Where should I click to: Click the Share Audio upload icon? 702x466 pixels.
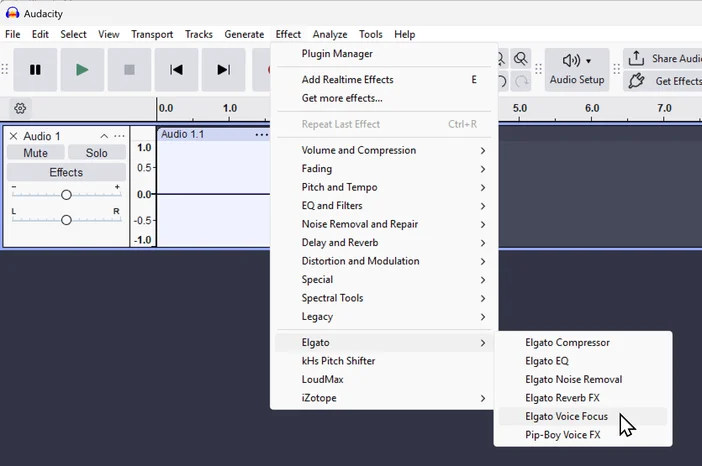coord(636,59)
